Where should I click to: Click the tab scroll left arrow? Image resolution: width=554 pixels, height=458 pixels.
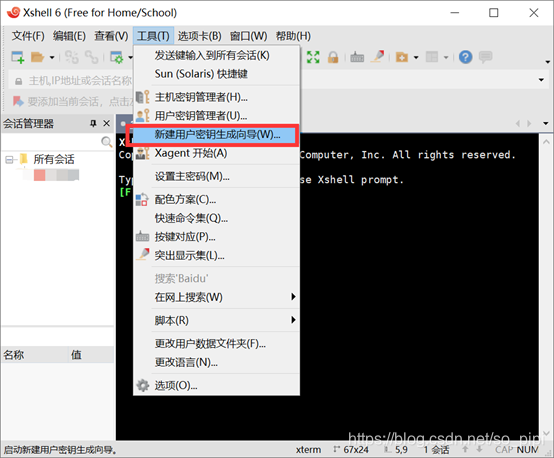point(518,123)
